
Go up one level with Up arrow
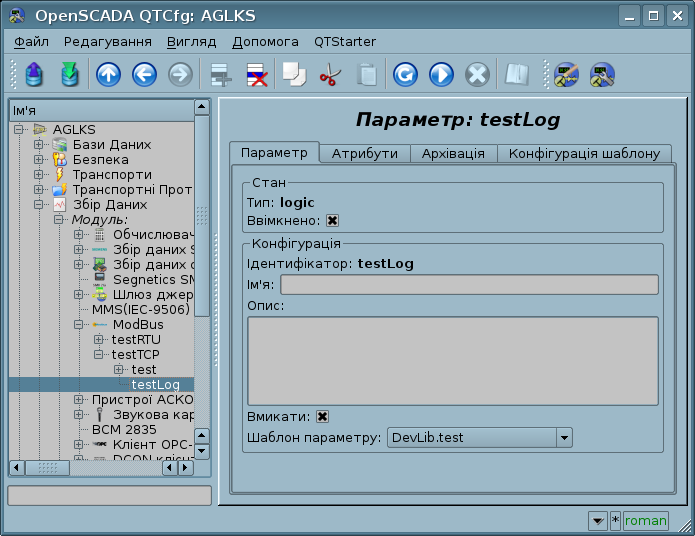tap(108, 75)
